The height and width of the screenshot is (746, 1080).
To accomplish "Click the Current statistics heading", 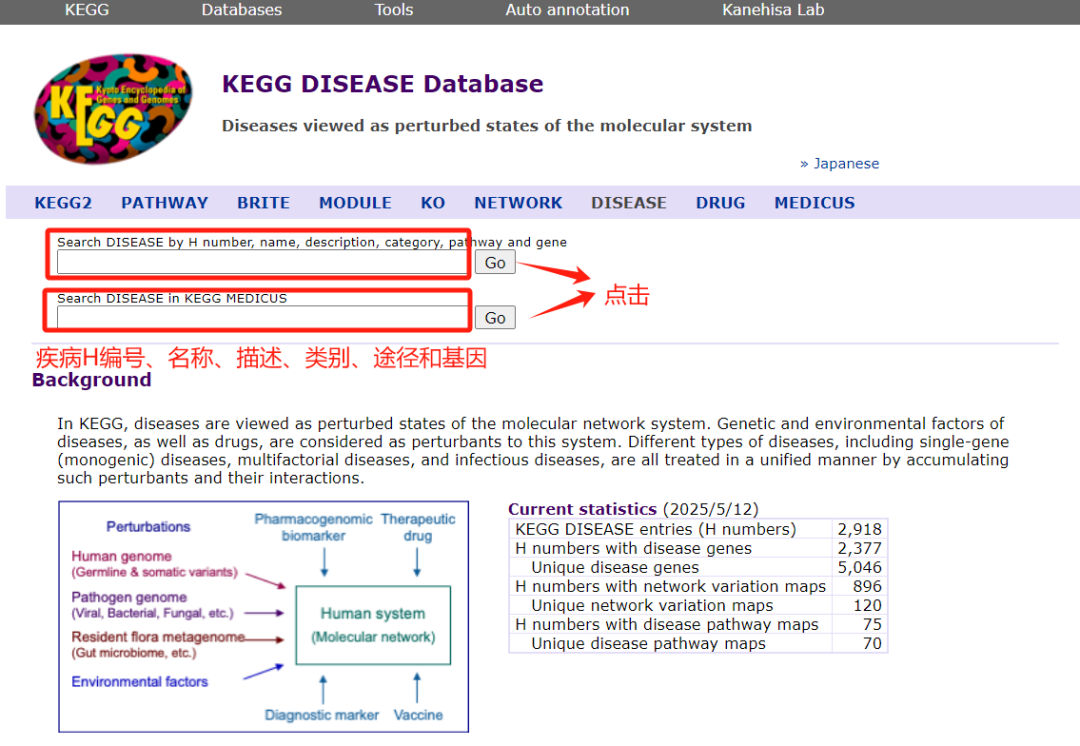I will point(583,509).
